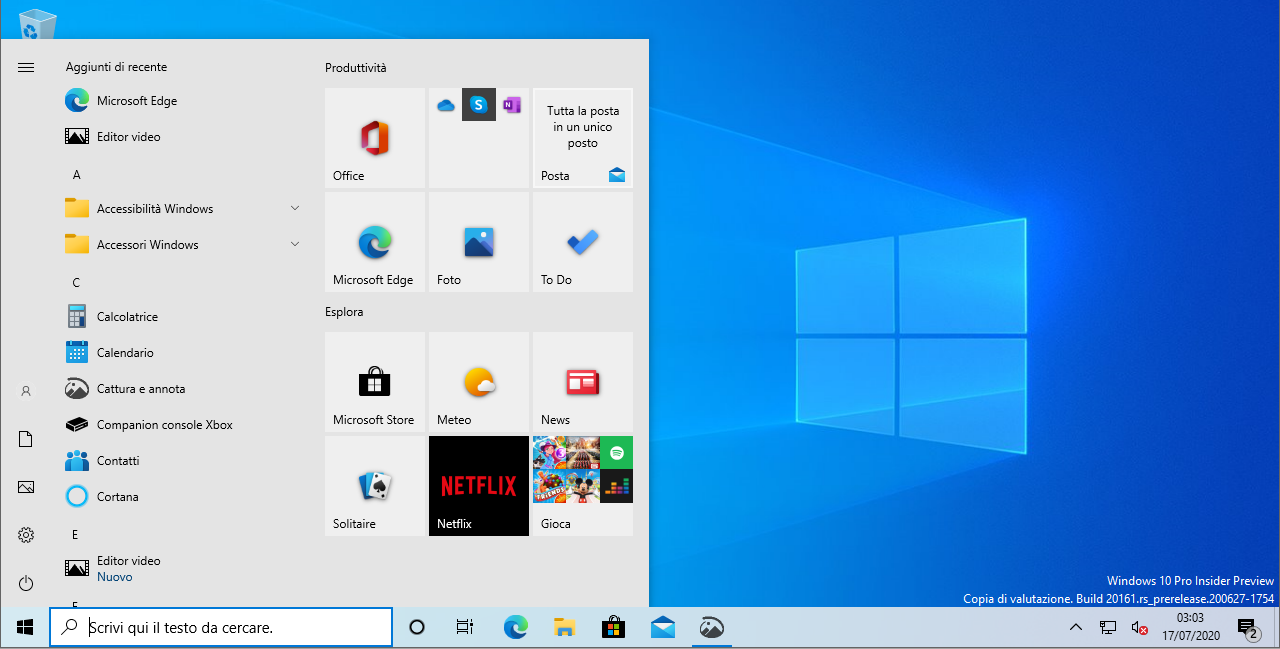Open the clock showing 03:03
The height and width of the screenshot is (649, 1280).
tap(1190, 627)
